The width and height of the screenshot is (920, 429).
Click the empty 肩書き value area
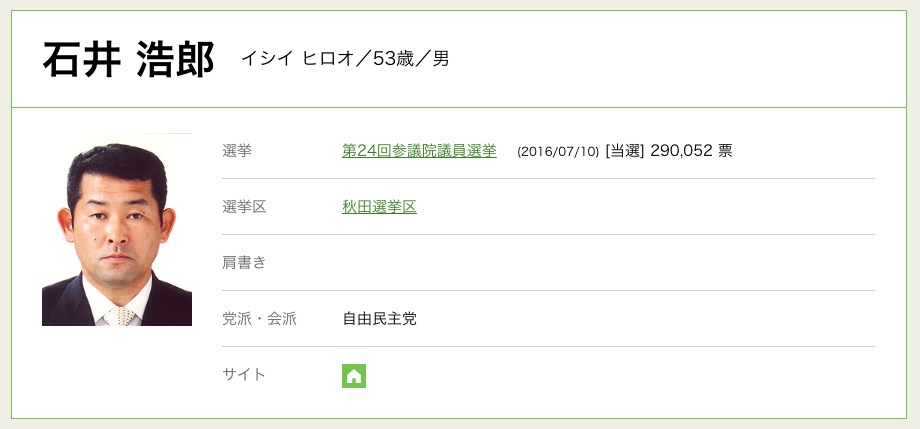tap(600, 263)
